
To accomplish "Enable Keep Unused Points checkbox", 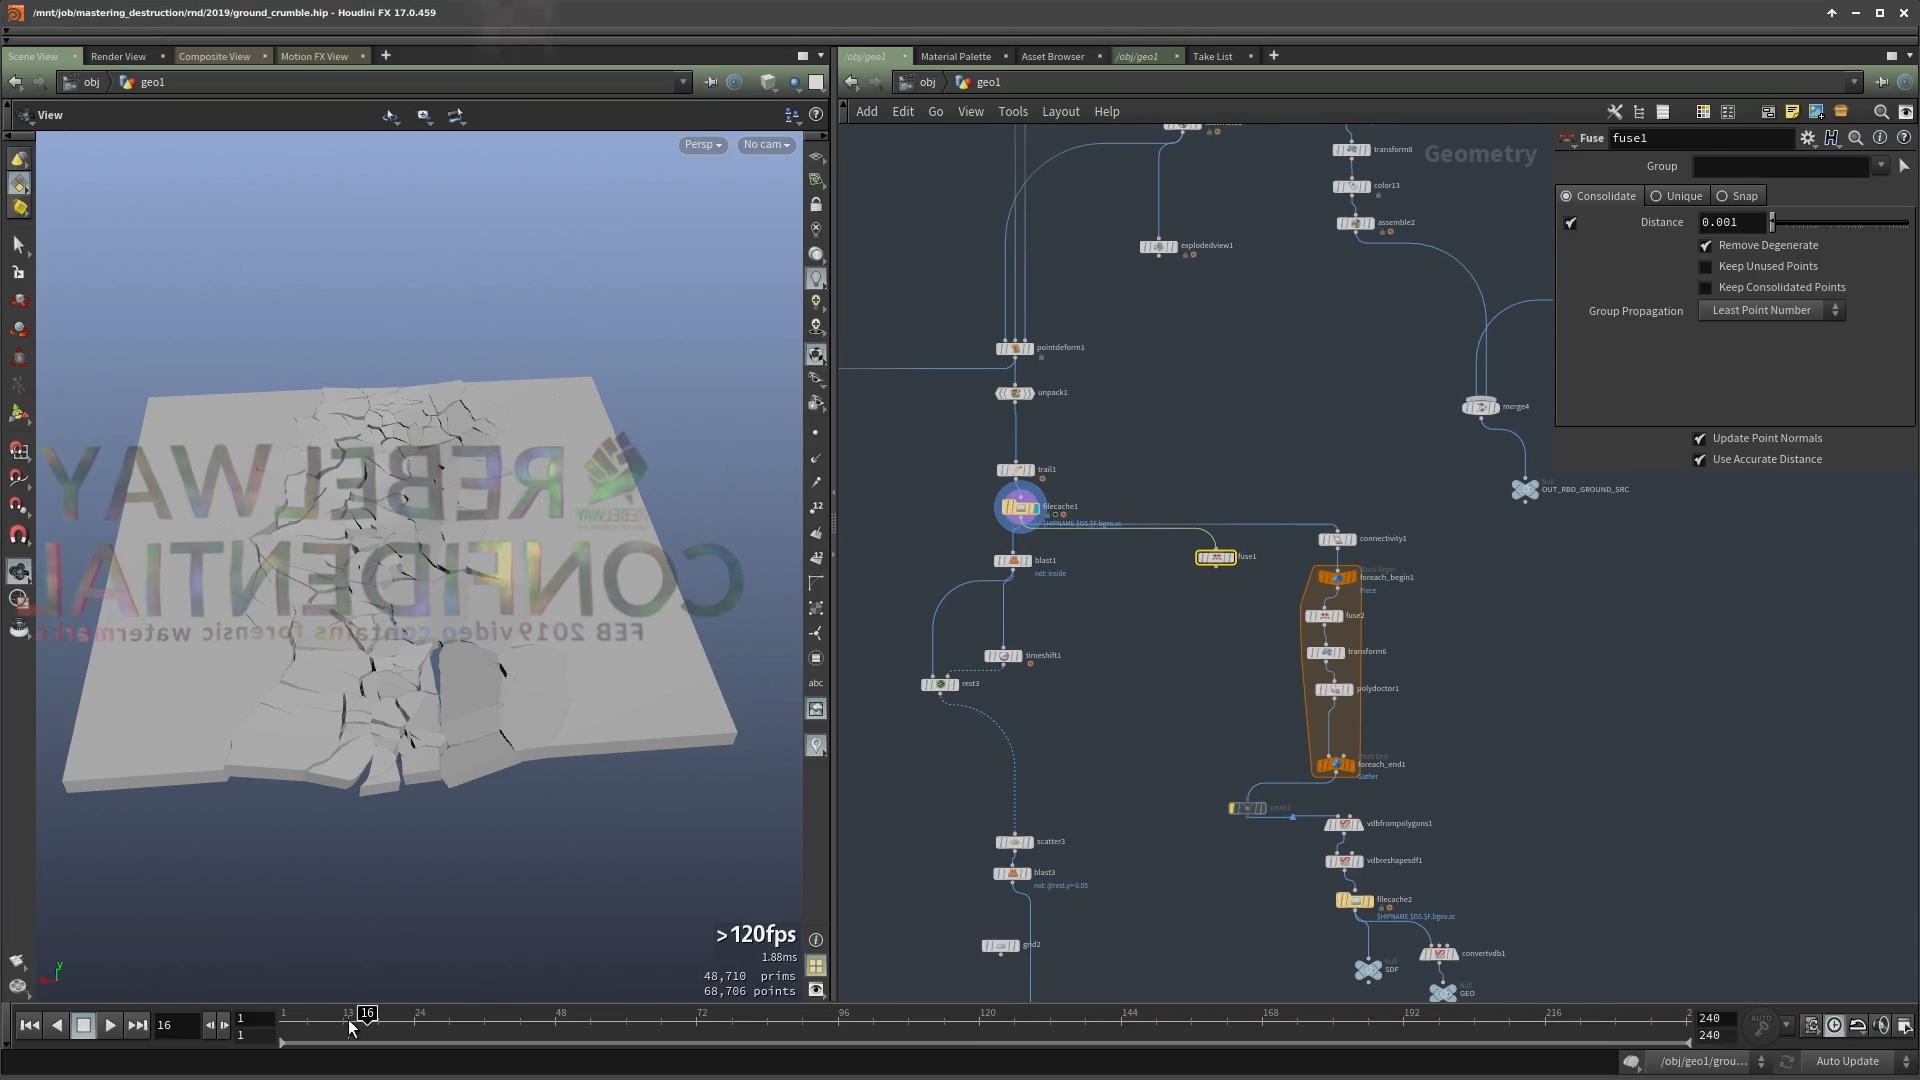I will (x=1706, y=267).
